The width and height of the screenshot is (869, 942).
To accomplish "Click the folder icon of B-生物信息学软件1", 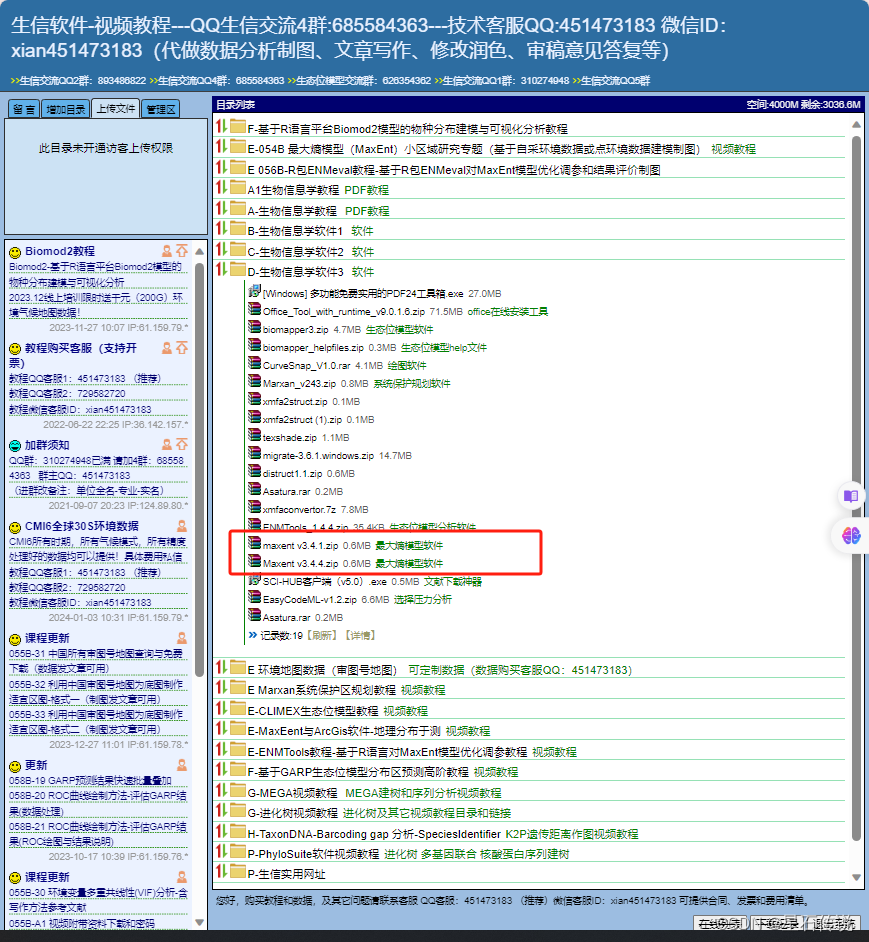I will tap(239, 229).
